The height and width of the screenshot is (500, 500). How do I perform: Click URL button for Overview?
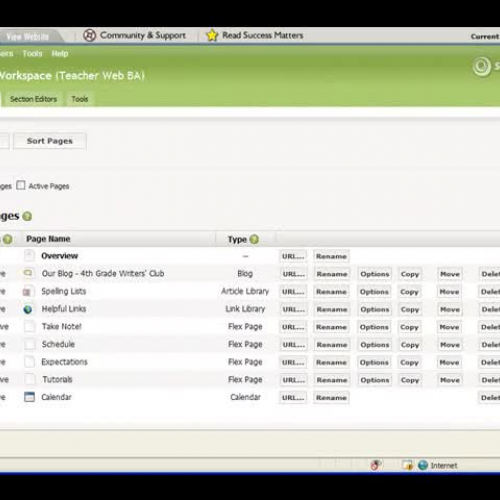coord(293,256)
